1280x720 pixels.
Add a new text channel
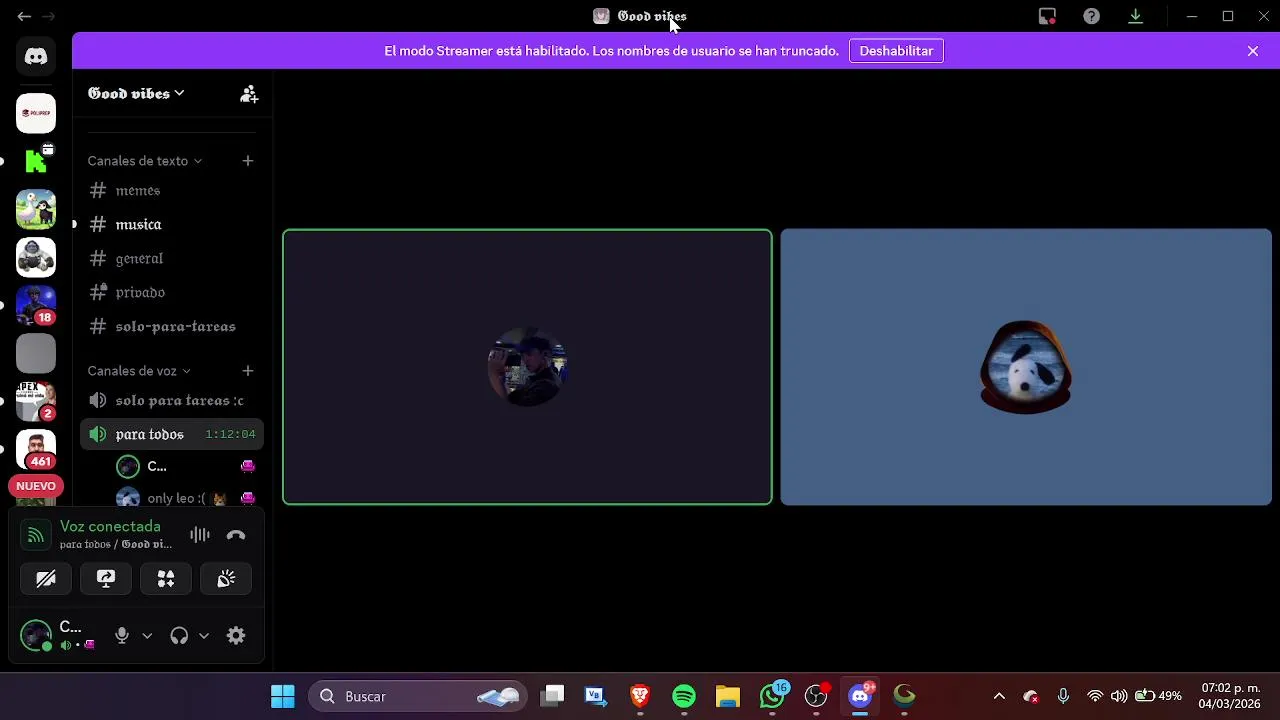pyautogui.click(x=248, y=161)
